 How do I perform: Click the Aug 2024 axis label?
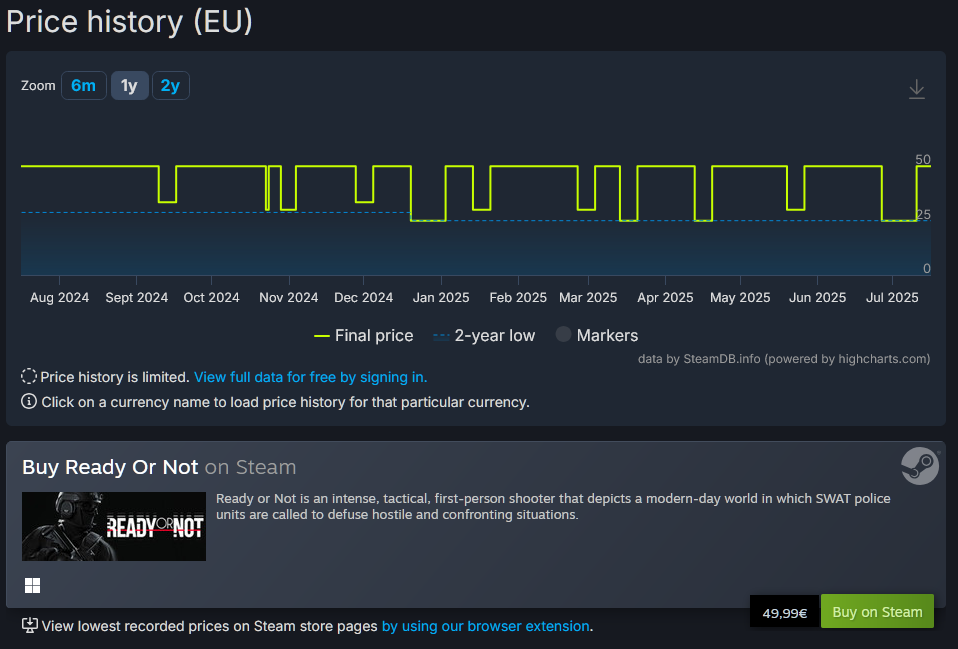pos(59,298)
